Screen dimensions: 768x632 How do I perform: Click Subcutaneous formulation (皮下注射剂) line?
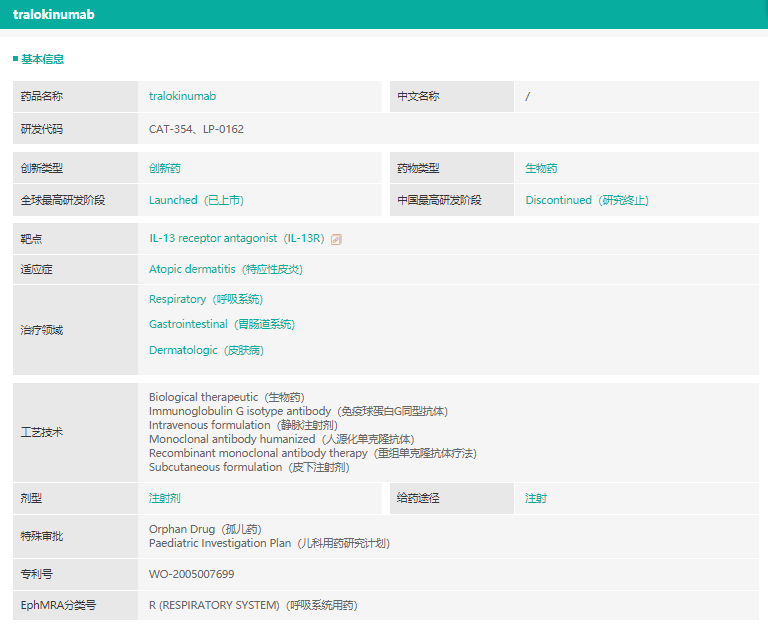[249, 467]
